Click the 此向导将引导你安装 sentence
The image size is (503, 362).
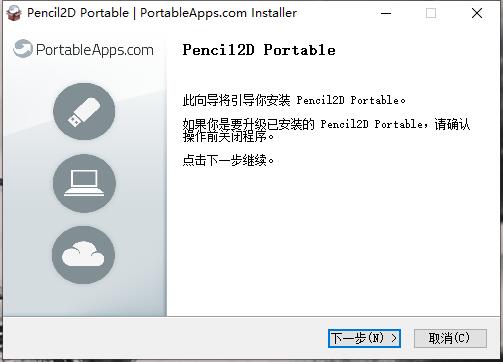click(294, 100)
